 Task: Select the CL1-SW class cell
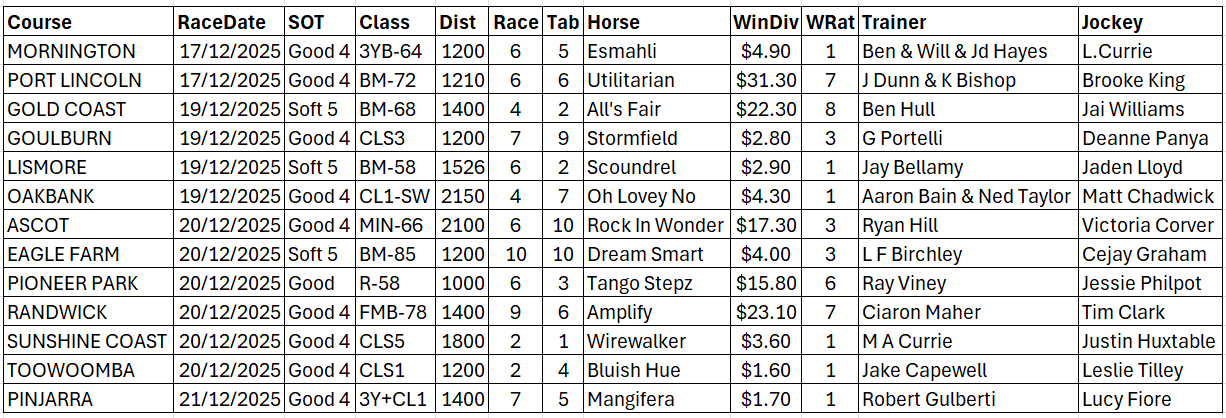[393, 196]
